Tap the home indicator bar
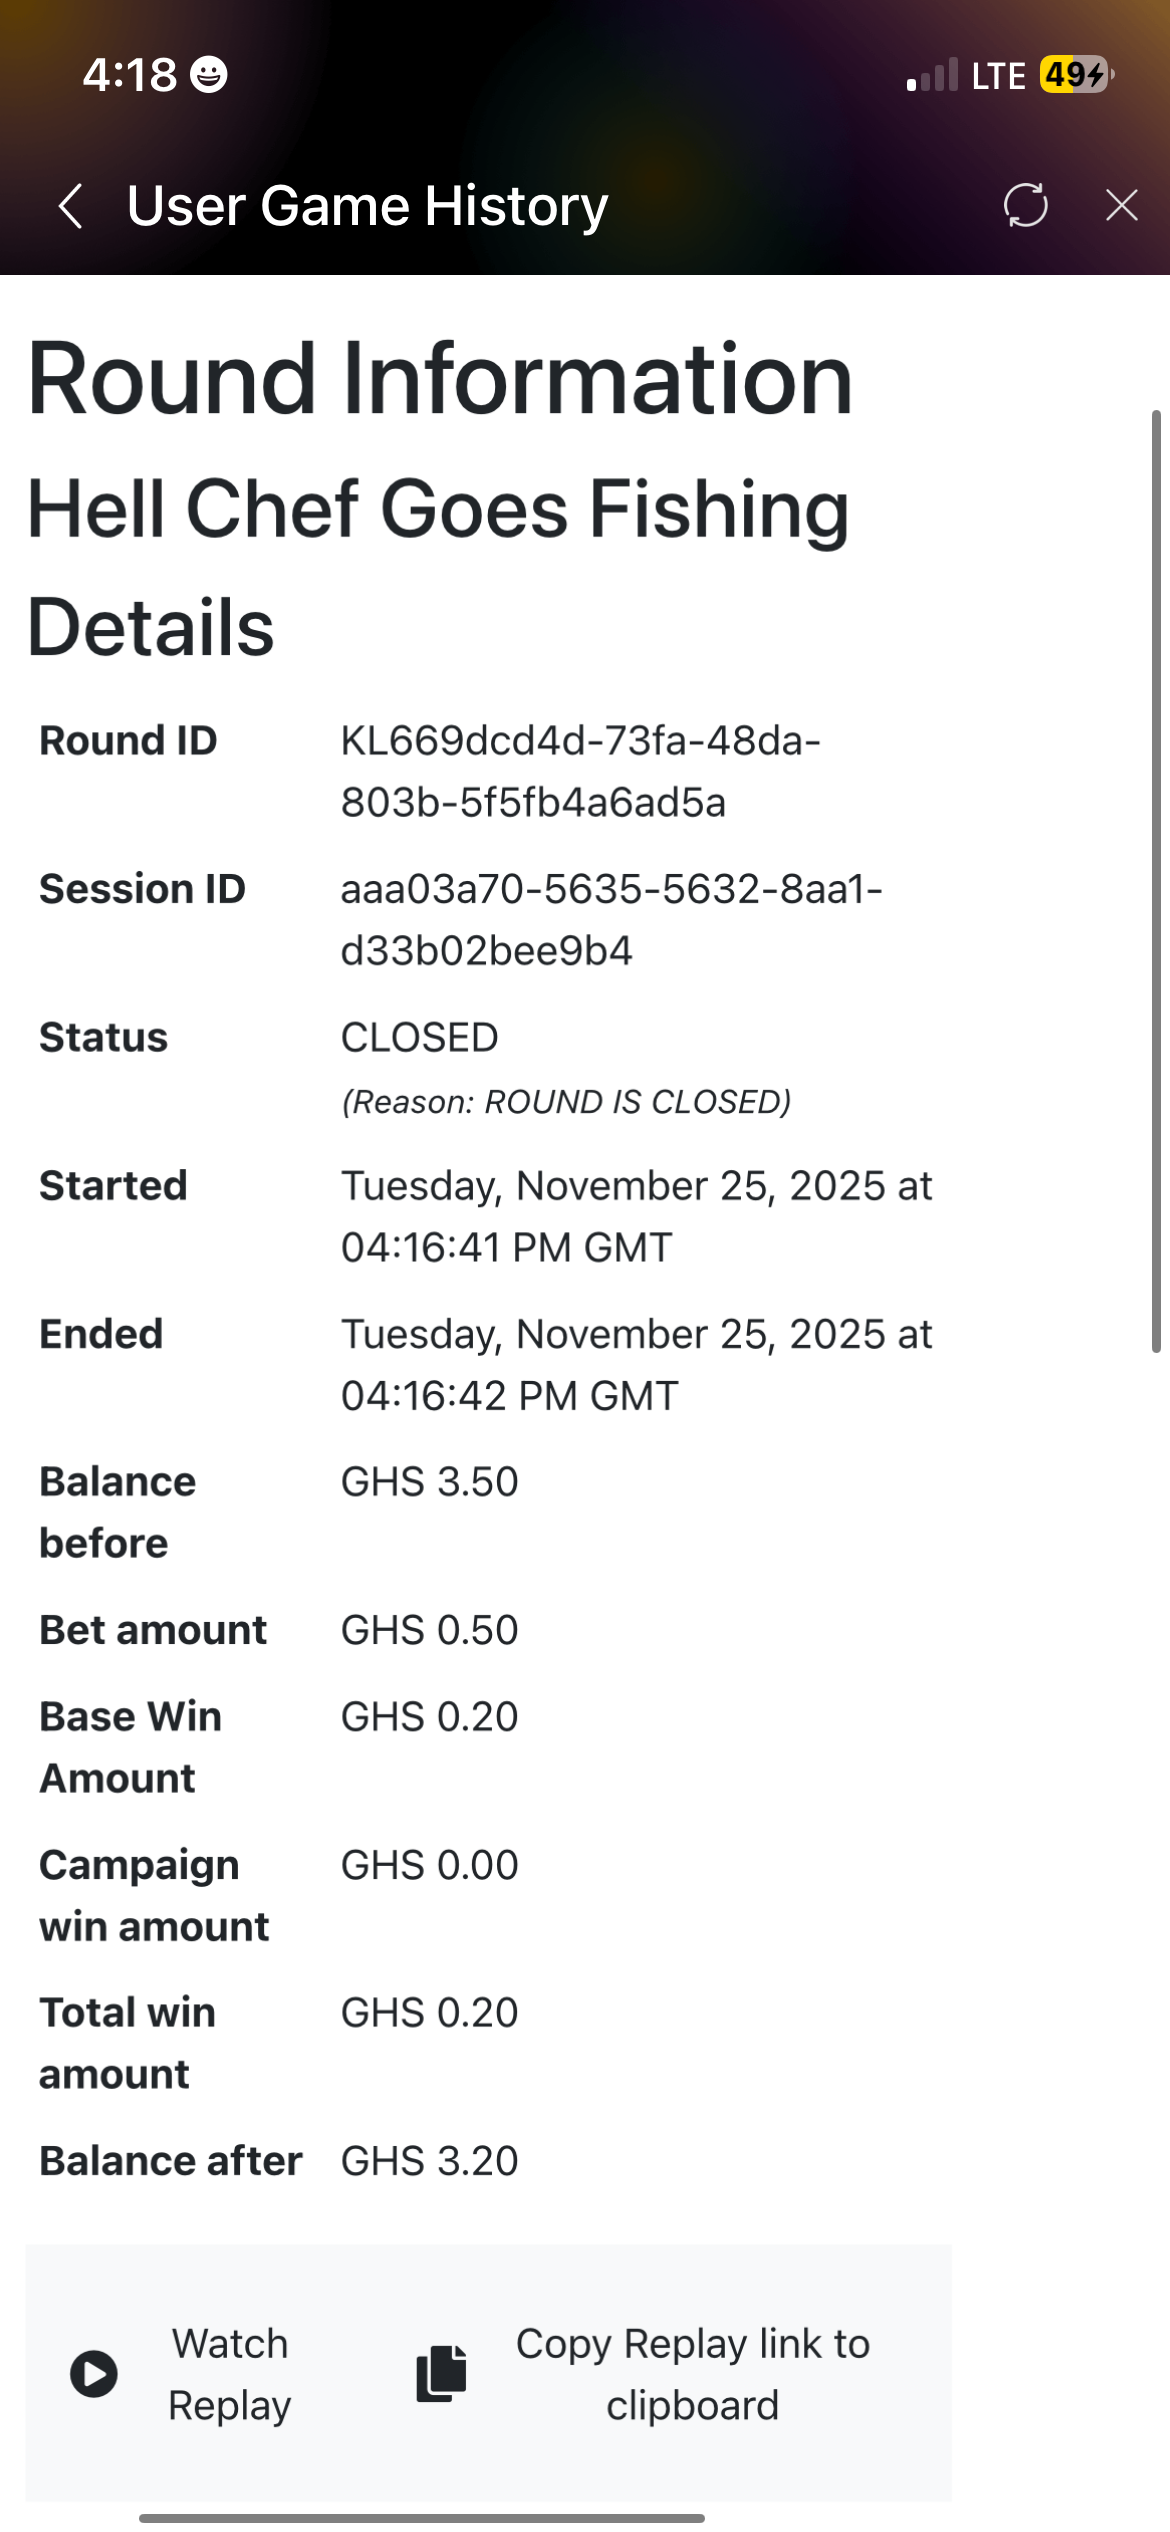Image resolution: width=1170 pixels, height=2532 pixels. [421, 2517]
